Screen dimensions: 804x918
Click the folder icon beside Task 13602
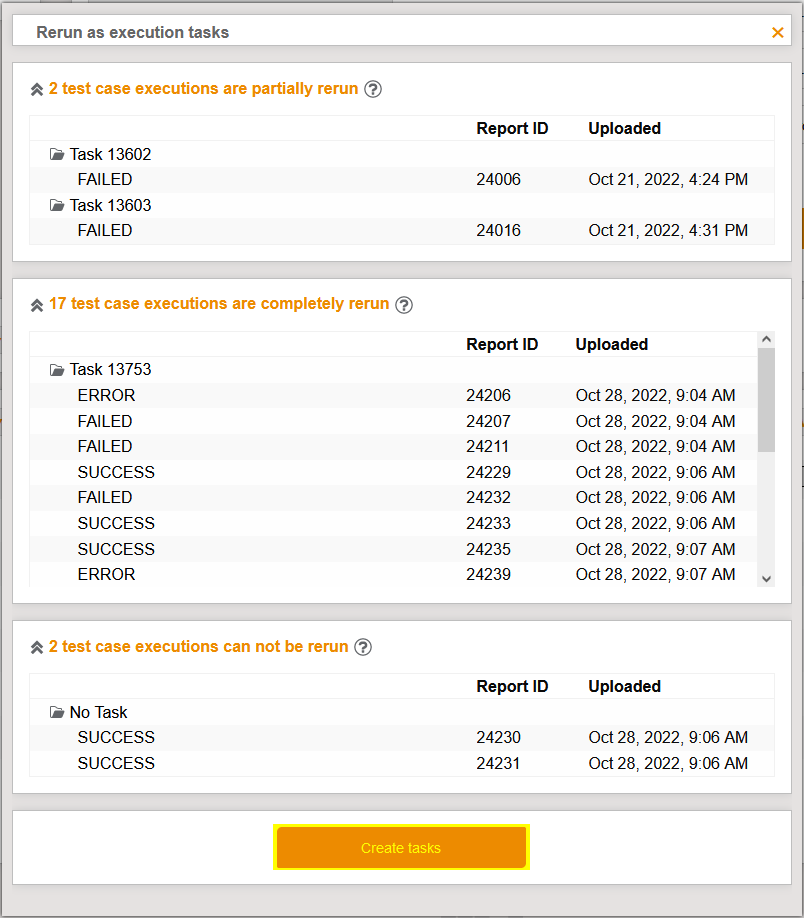click(x=56, y=154)
